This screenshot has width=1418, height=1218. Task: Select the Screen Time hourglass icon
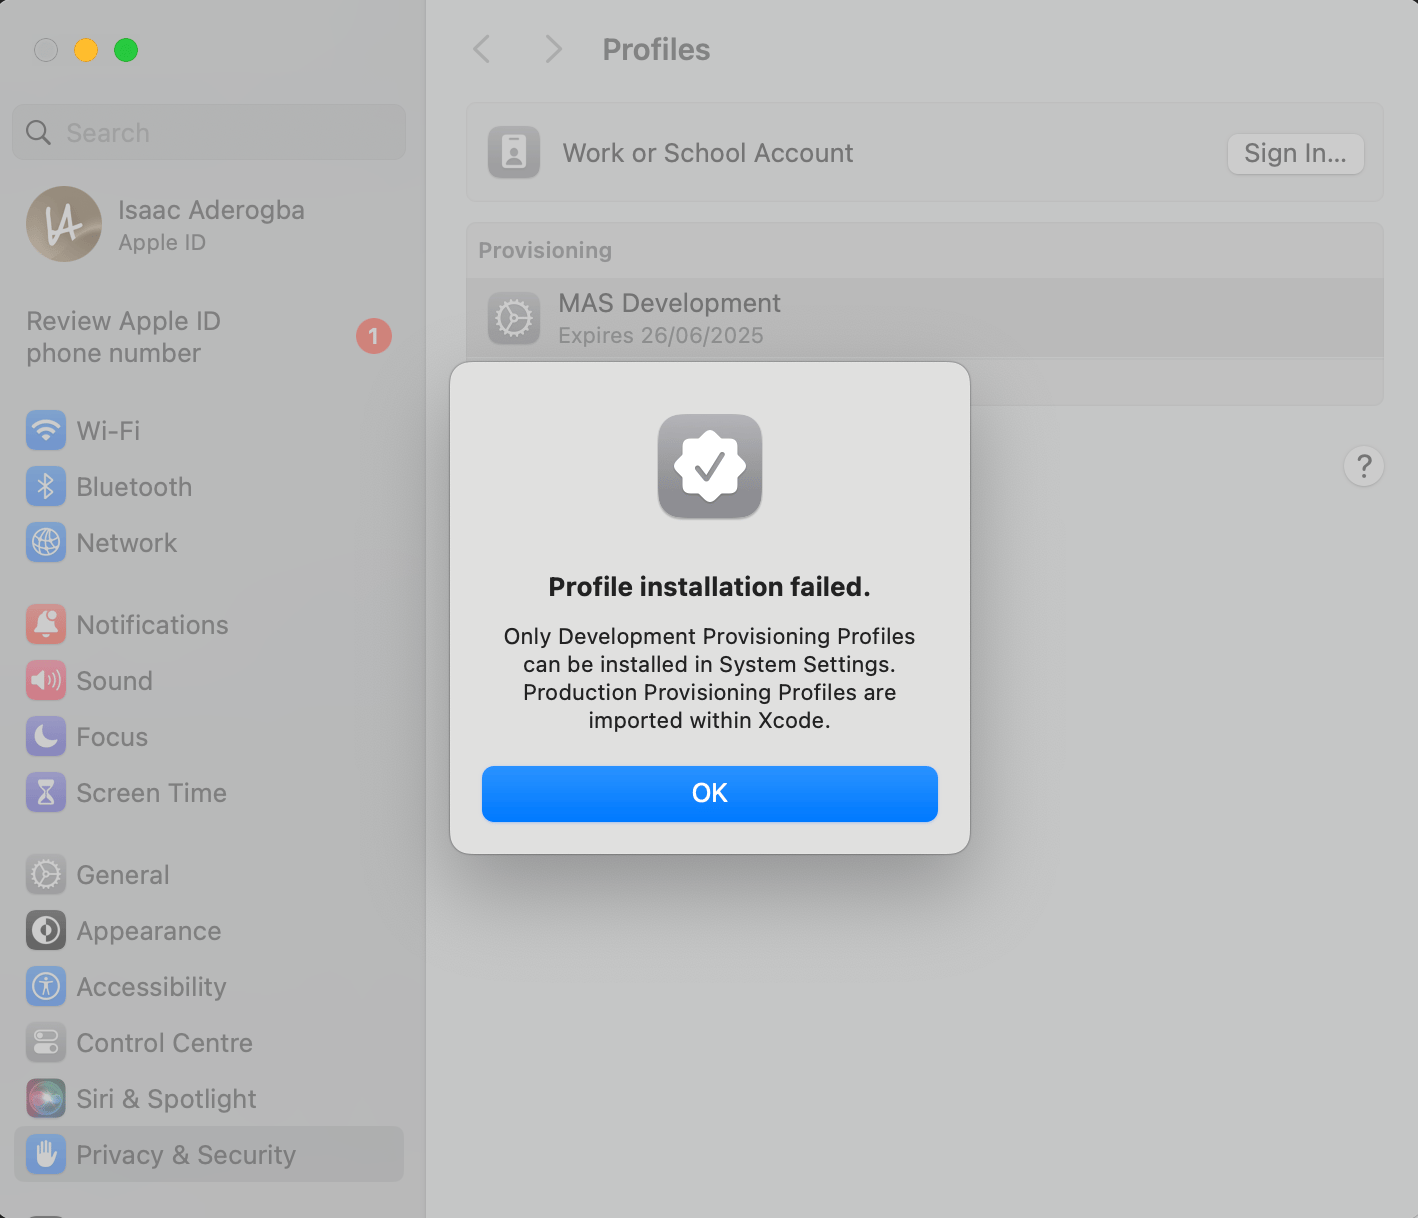[45, 792]
